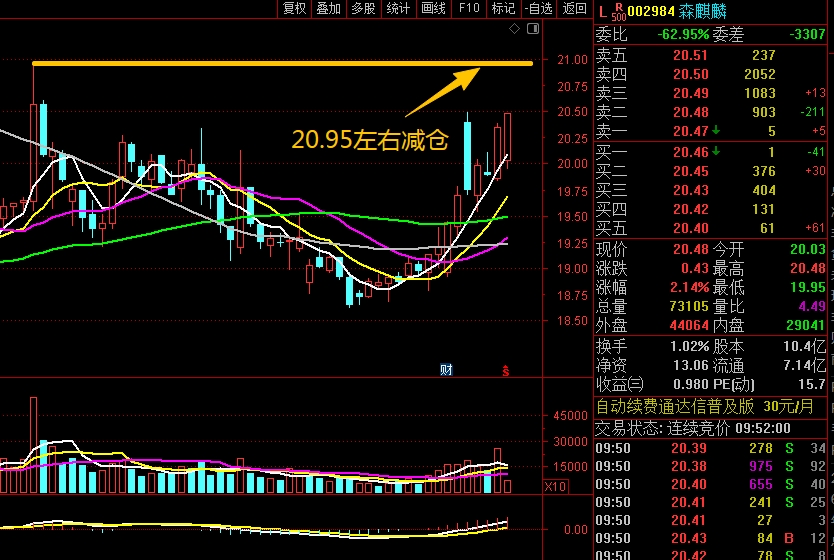Select 买一 price 20.46

click(x=690, y=153)
